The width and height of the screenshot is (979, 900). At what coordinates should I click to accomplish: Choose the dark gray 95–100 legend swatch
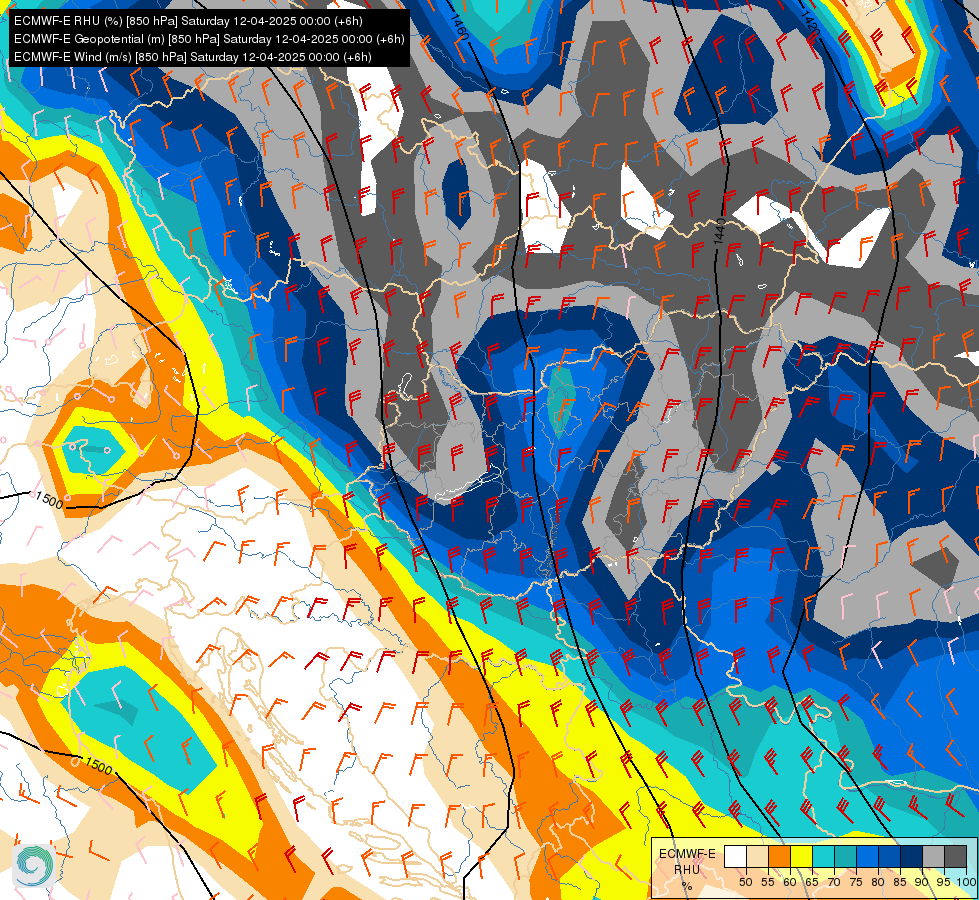click(955, 856)
